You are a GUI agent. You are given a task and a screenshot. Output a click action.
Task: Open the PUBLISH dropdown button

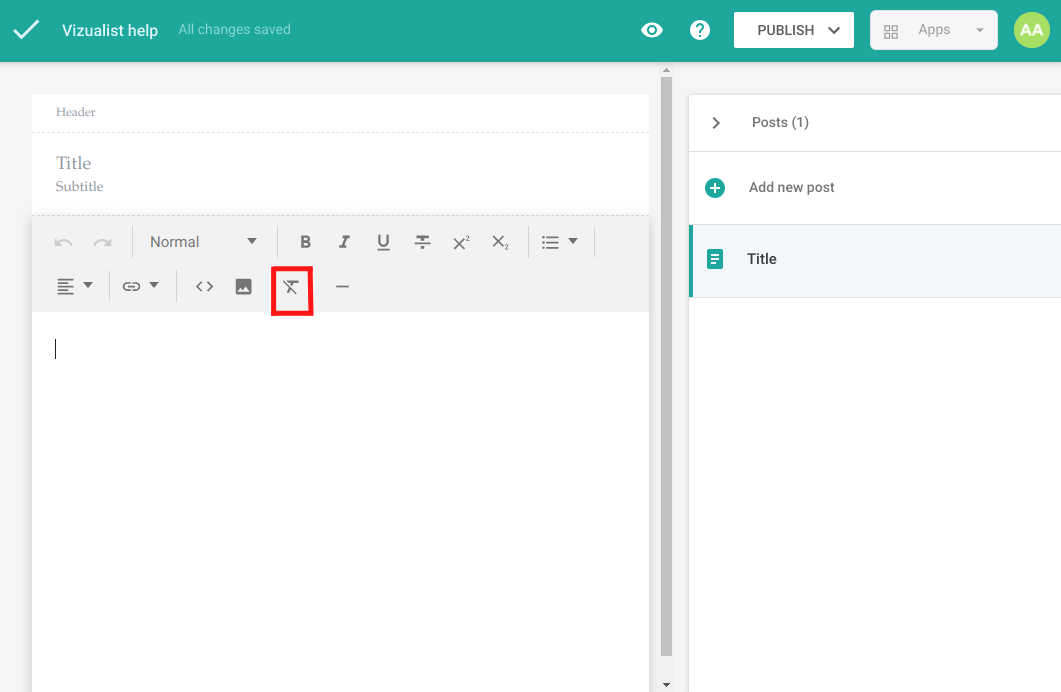coord(794,30)
